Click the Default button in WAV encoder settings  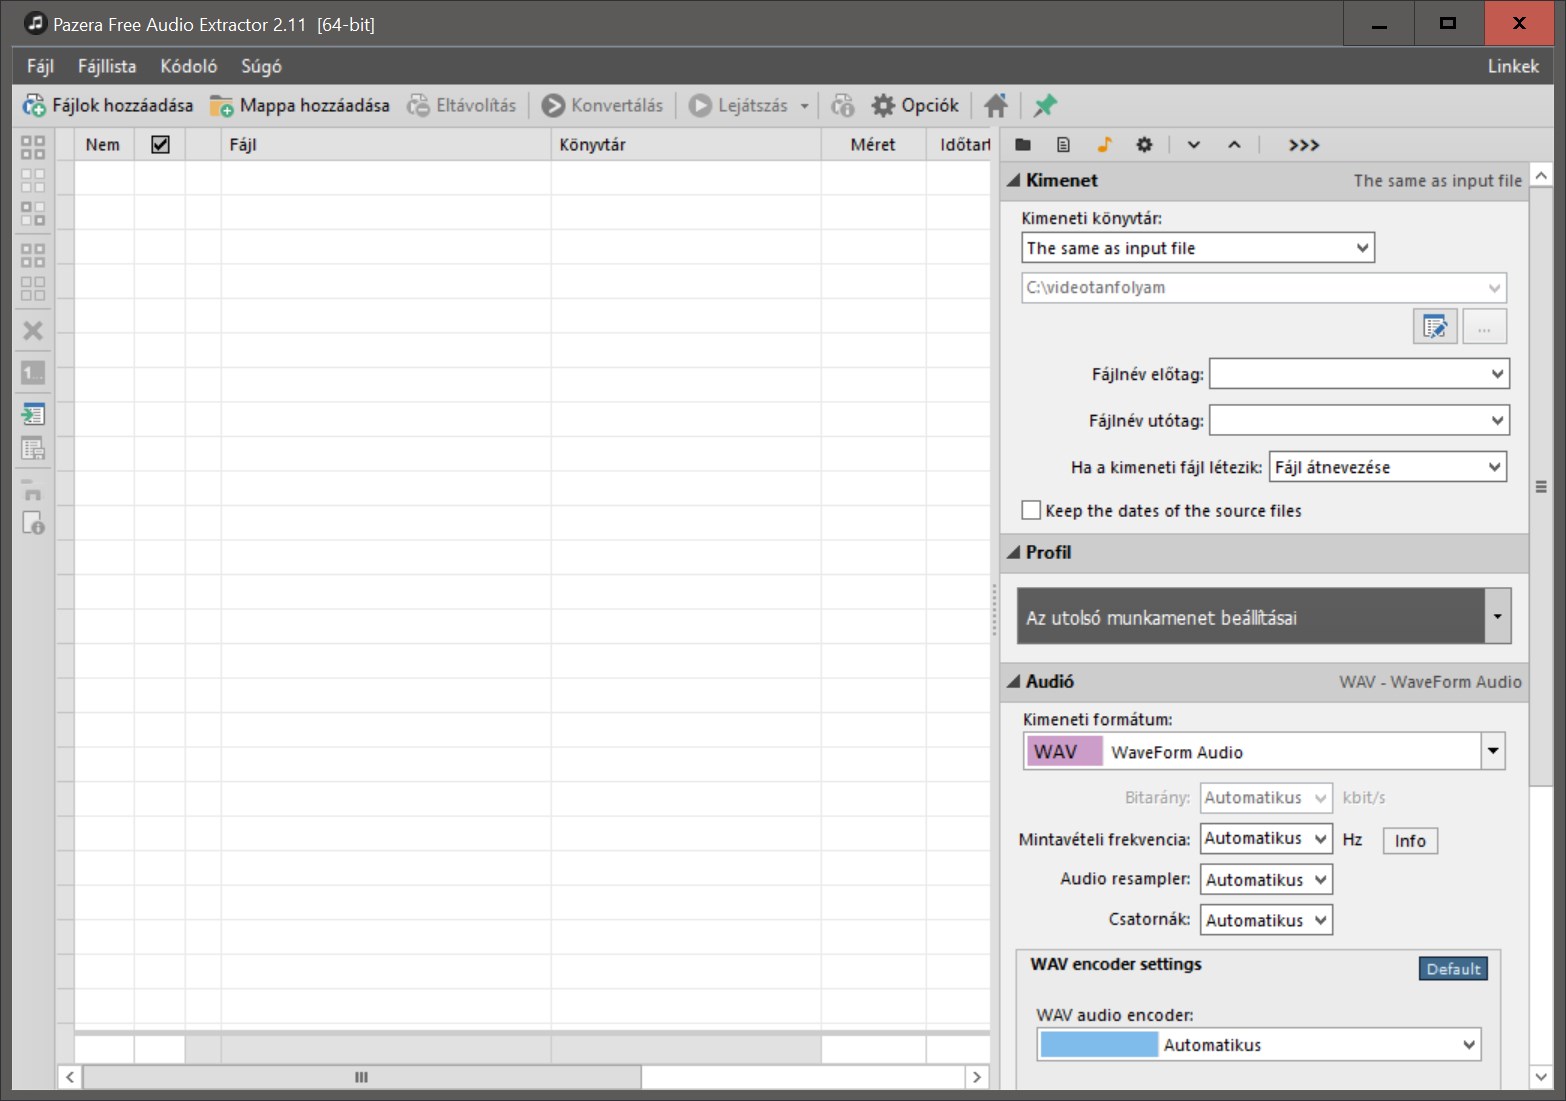(1452, 969)
